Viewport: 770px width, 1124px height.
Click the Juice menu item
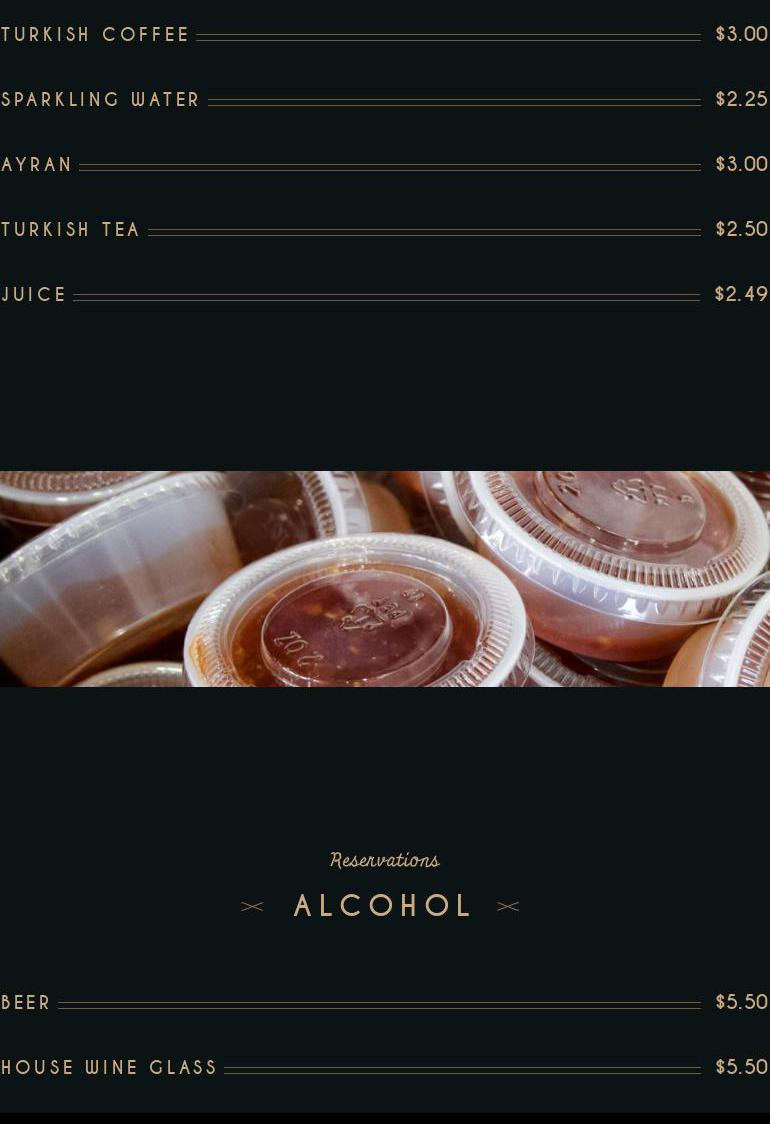coord(33,295)
